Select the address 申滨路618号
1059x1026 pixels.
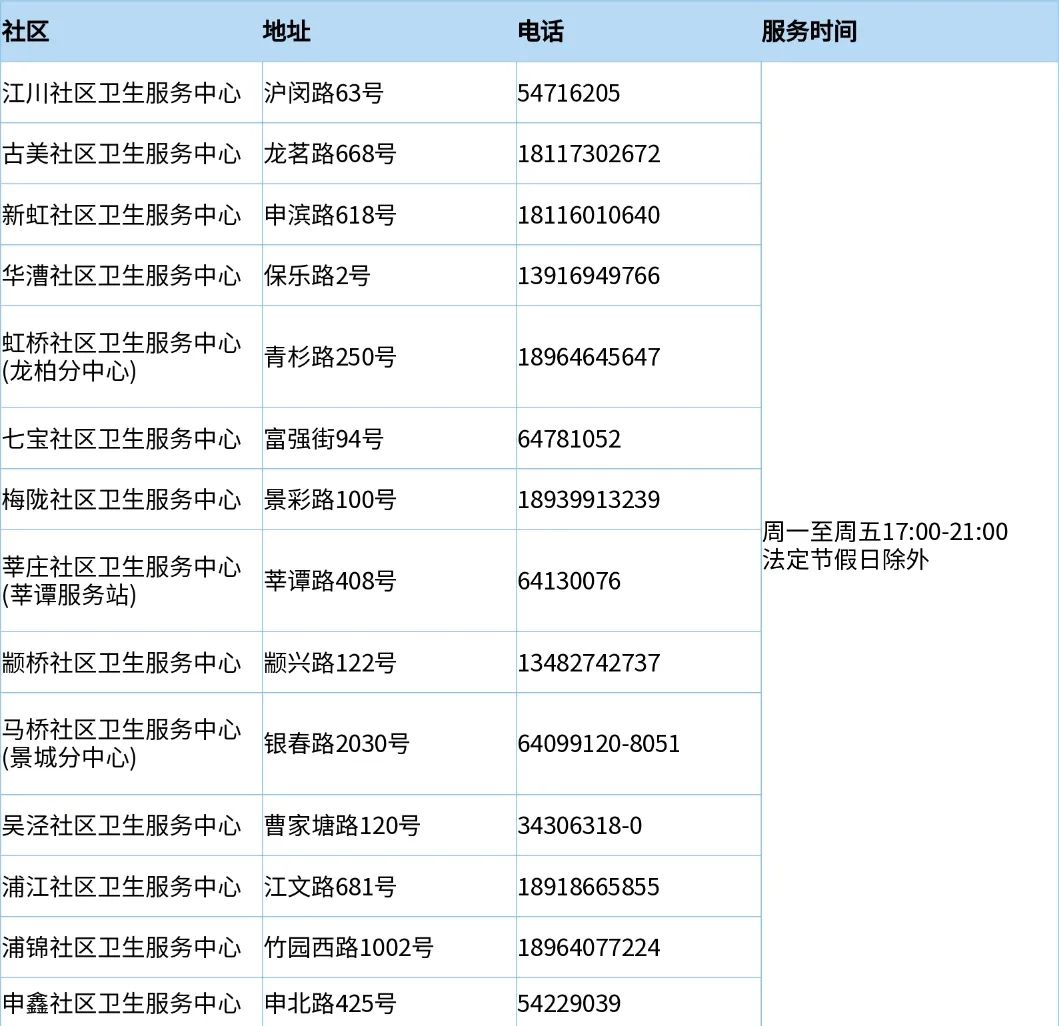click(x=330, y=215)
